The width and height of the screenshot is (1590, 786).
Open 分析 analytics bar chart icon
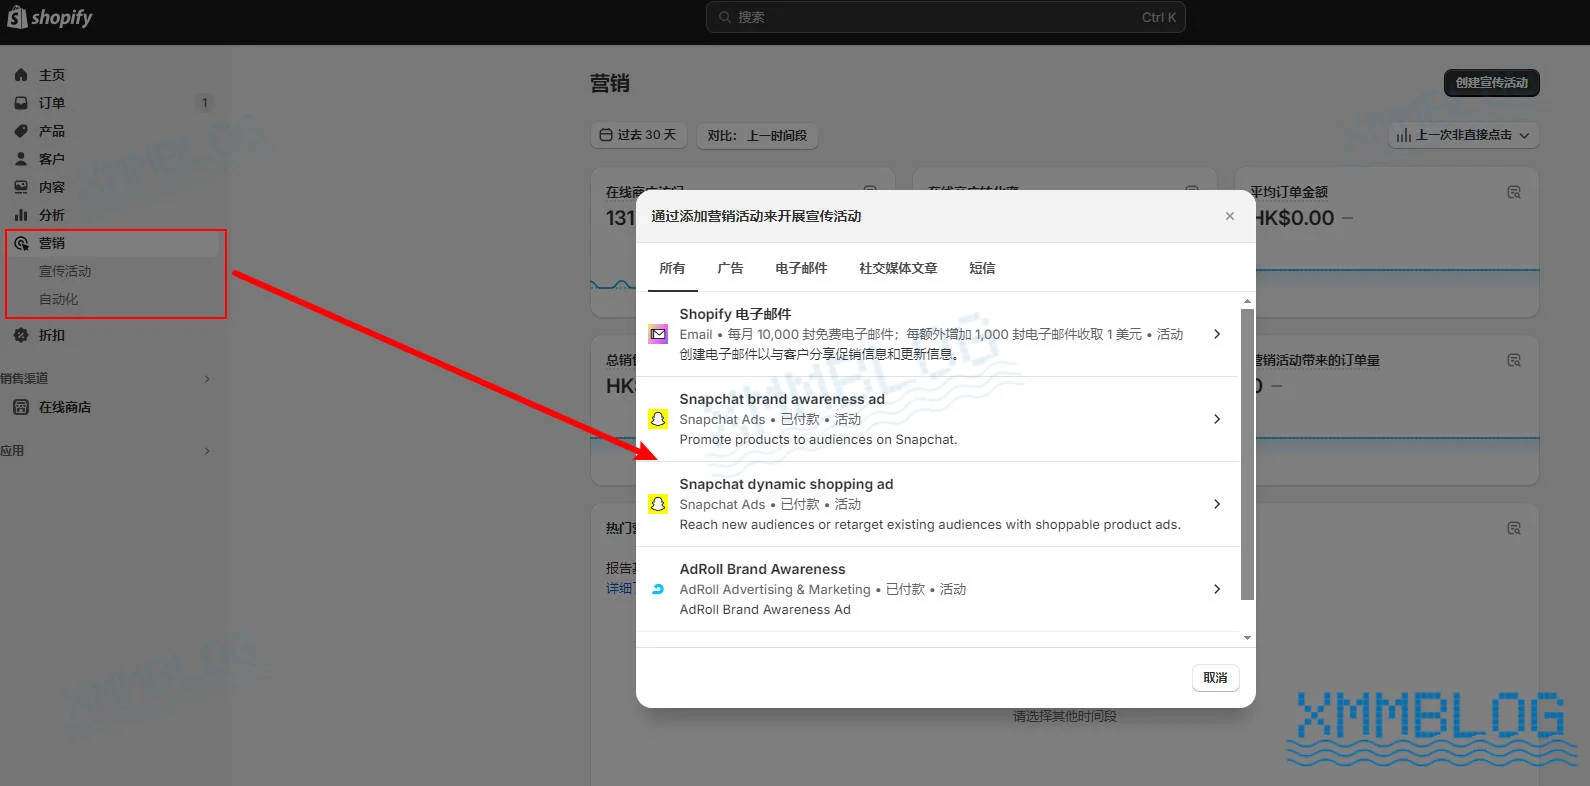coord(21,215)
